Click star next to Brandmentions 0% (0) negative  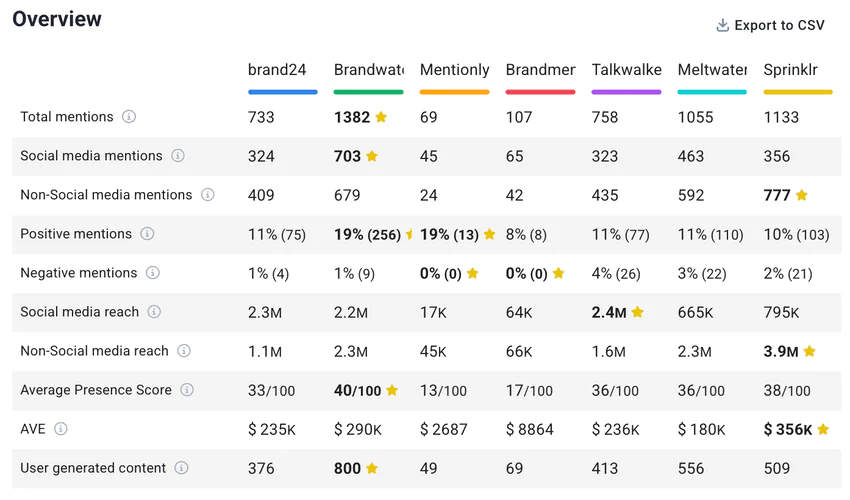(558, 273)
